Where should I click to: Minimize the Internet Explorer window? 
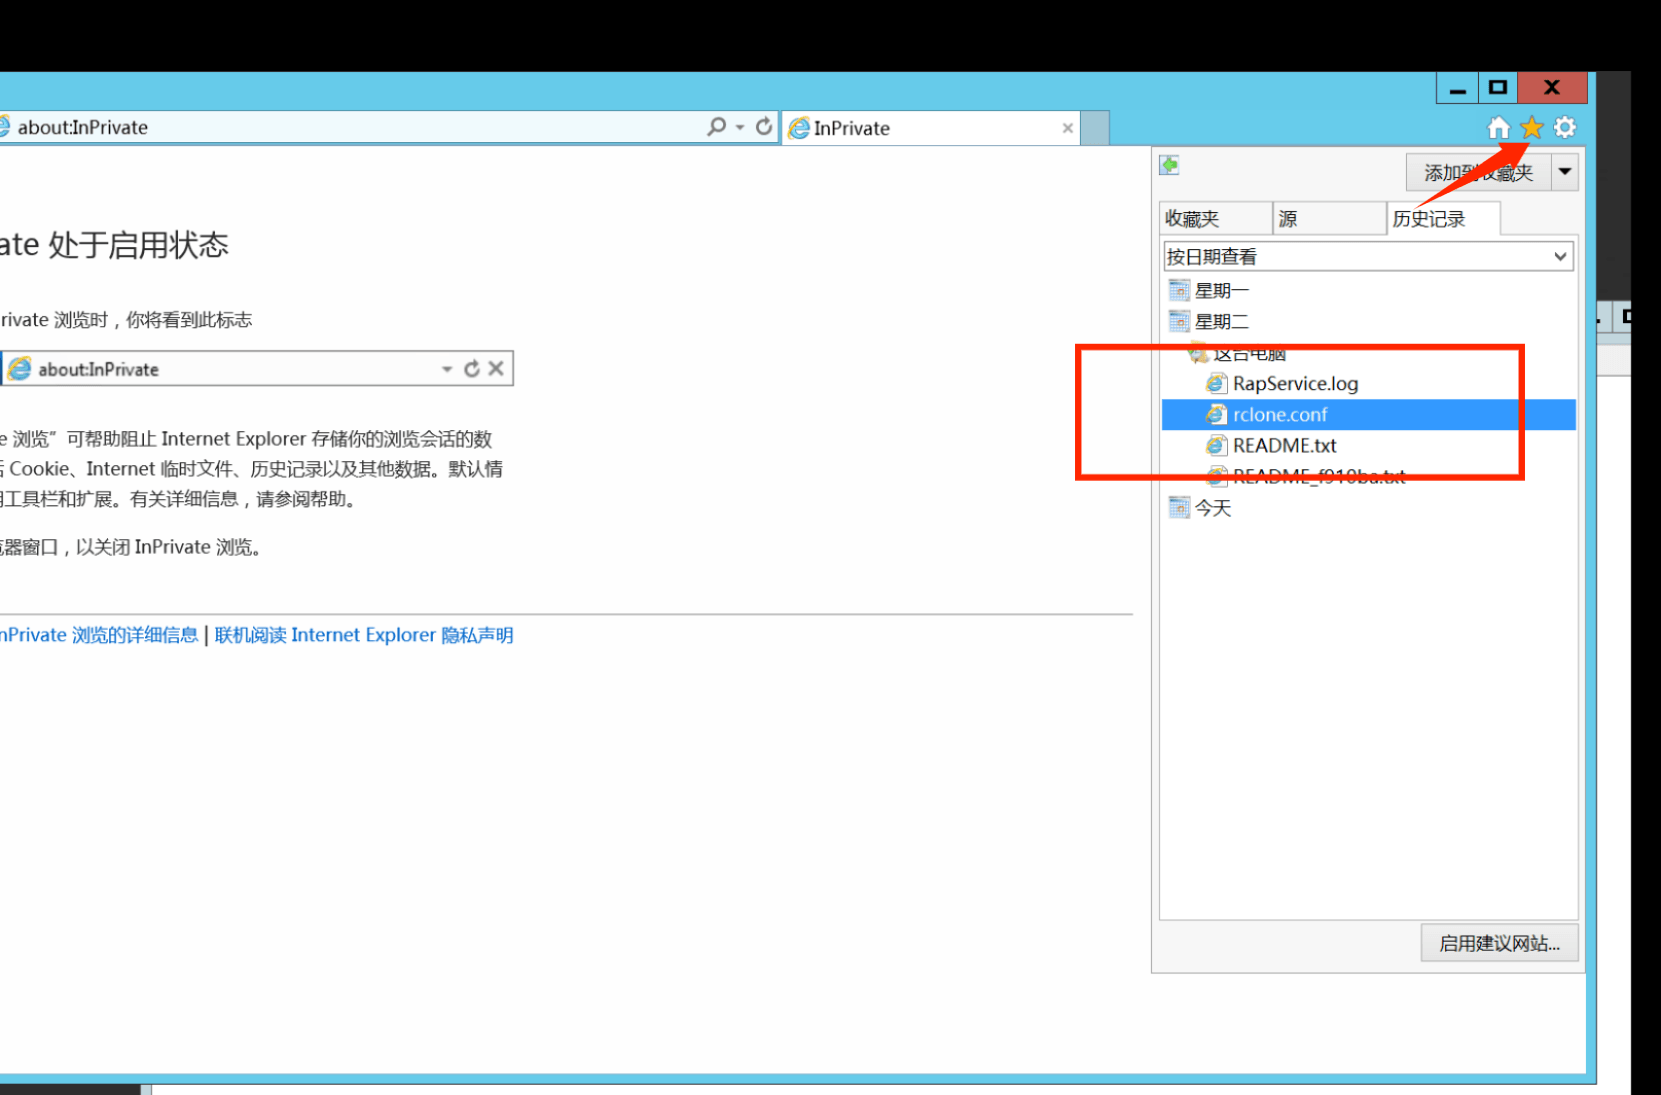(x=1458, y=88)
